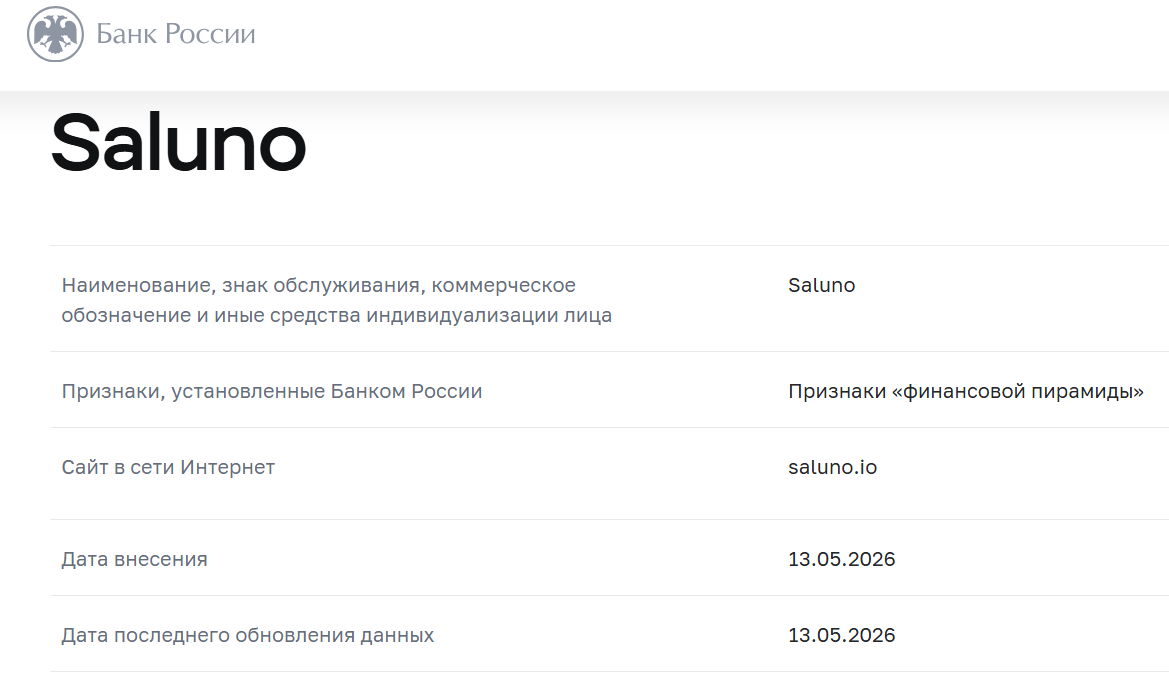Click the large Saluno page heading
The image size is (1169, 684).
coord(179,142)
